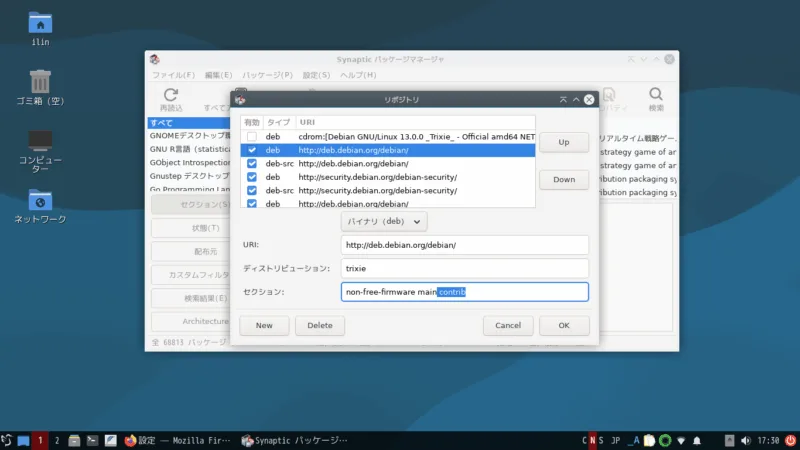
Task: Open the バイナリ (deb) type dropdown
Action: tap(384, 221)
